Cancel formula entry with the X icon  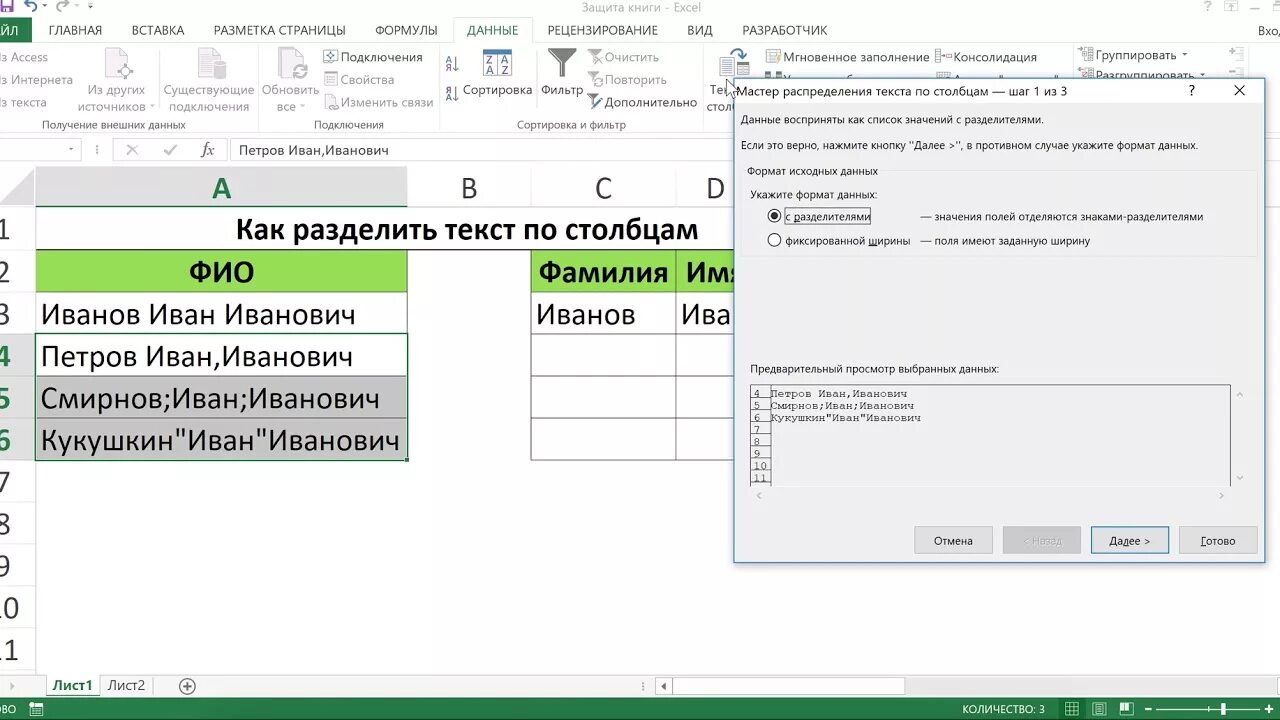tap(132, 150)
